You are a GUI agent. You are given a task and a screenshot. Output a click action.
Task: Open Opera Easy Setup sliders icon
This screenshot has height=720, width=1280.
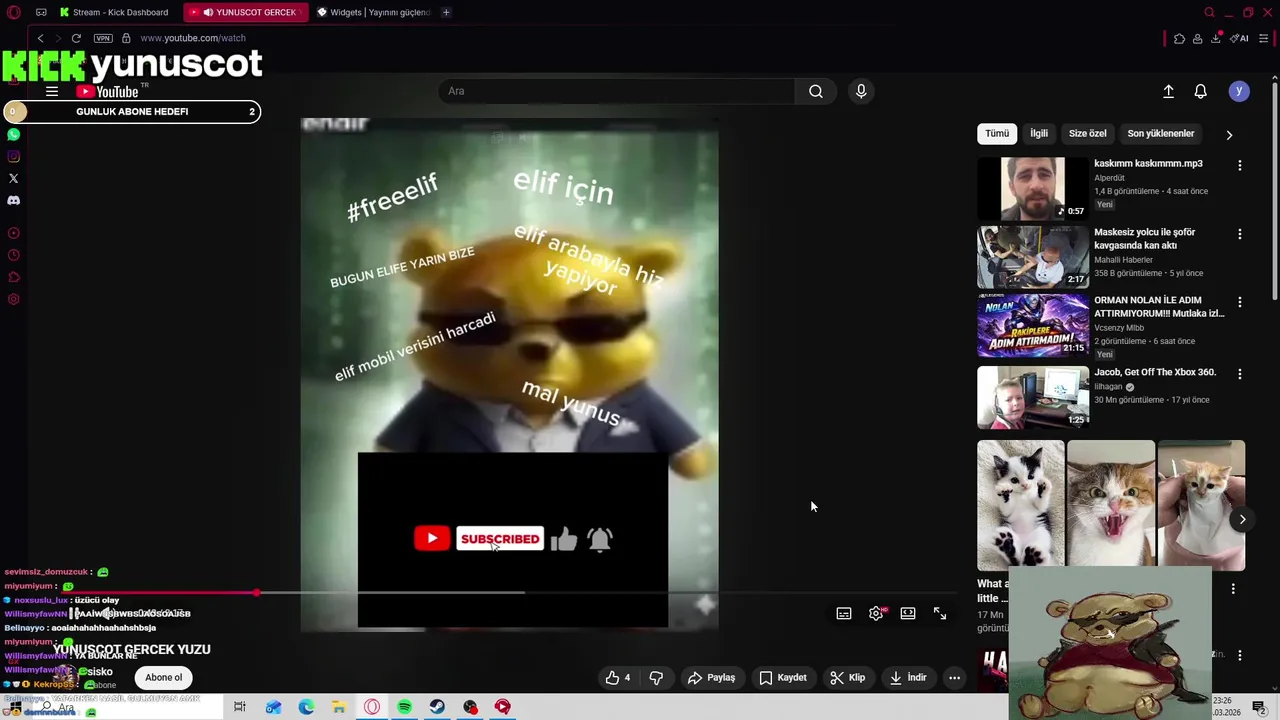(x=1264, y=38)
